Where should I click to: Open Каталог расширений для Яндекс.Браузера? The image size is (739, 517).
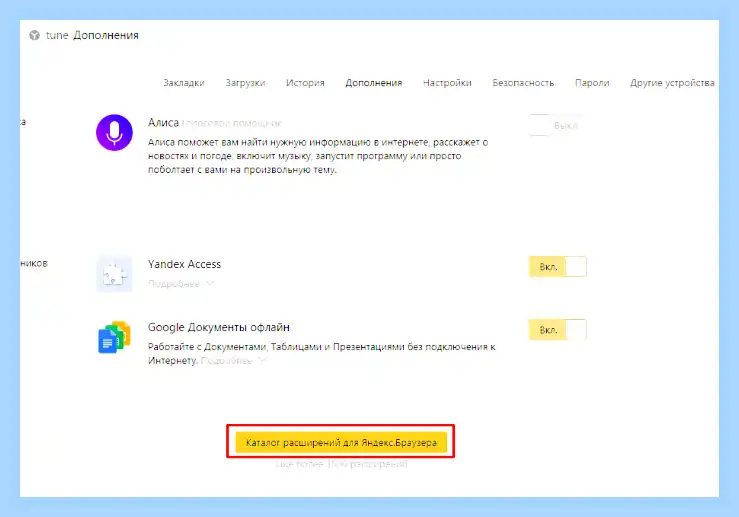tap(341, 443)
